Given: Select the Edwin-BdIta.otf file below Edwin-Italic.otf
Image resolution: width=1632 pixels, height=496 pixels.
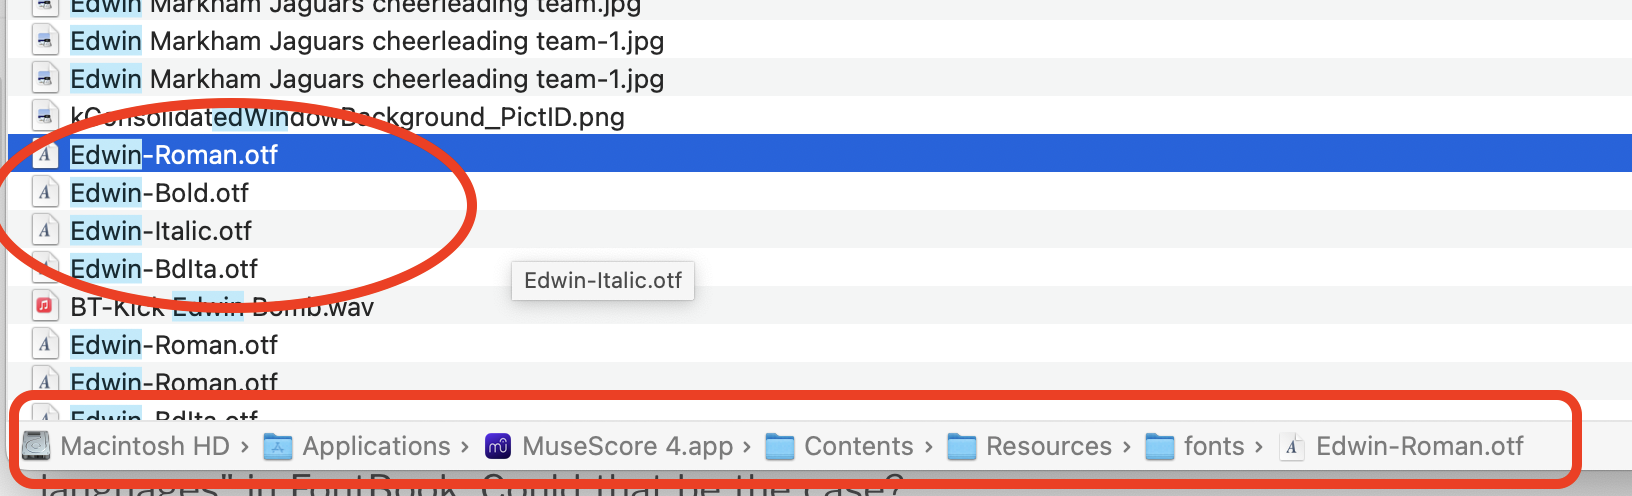Looking at the screenshot, I should [x=164, y=269].
